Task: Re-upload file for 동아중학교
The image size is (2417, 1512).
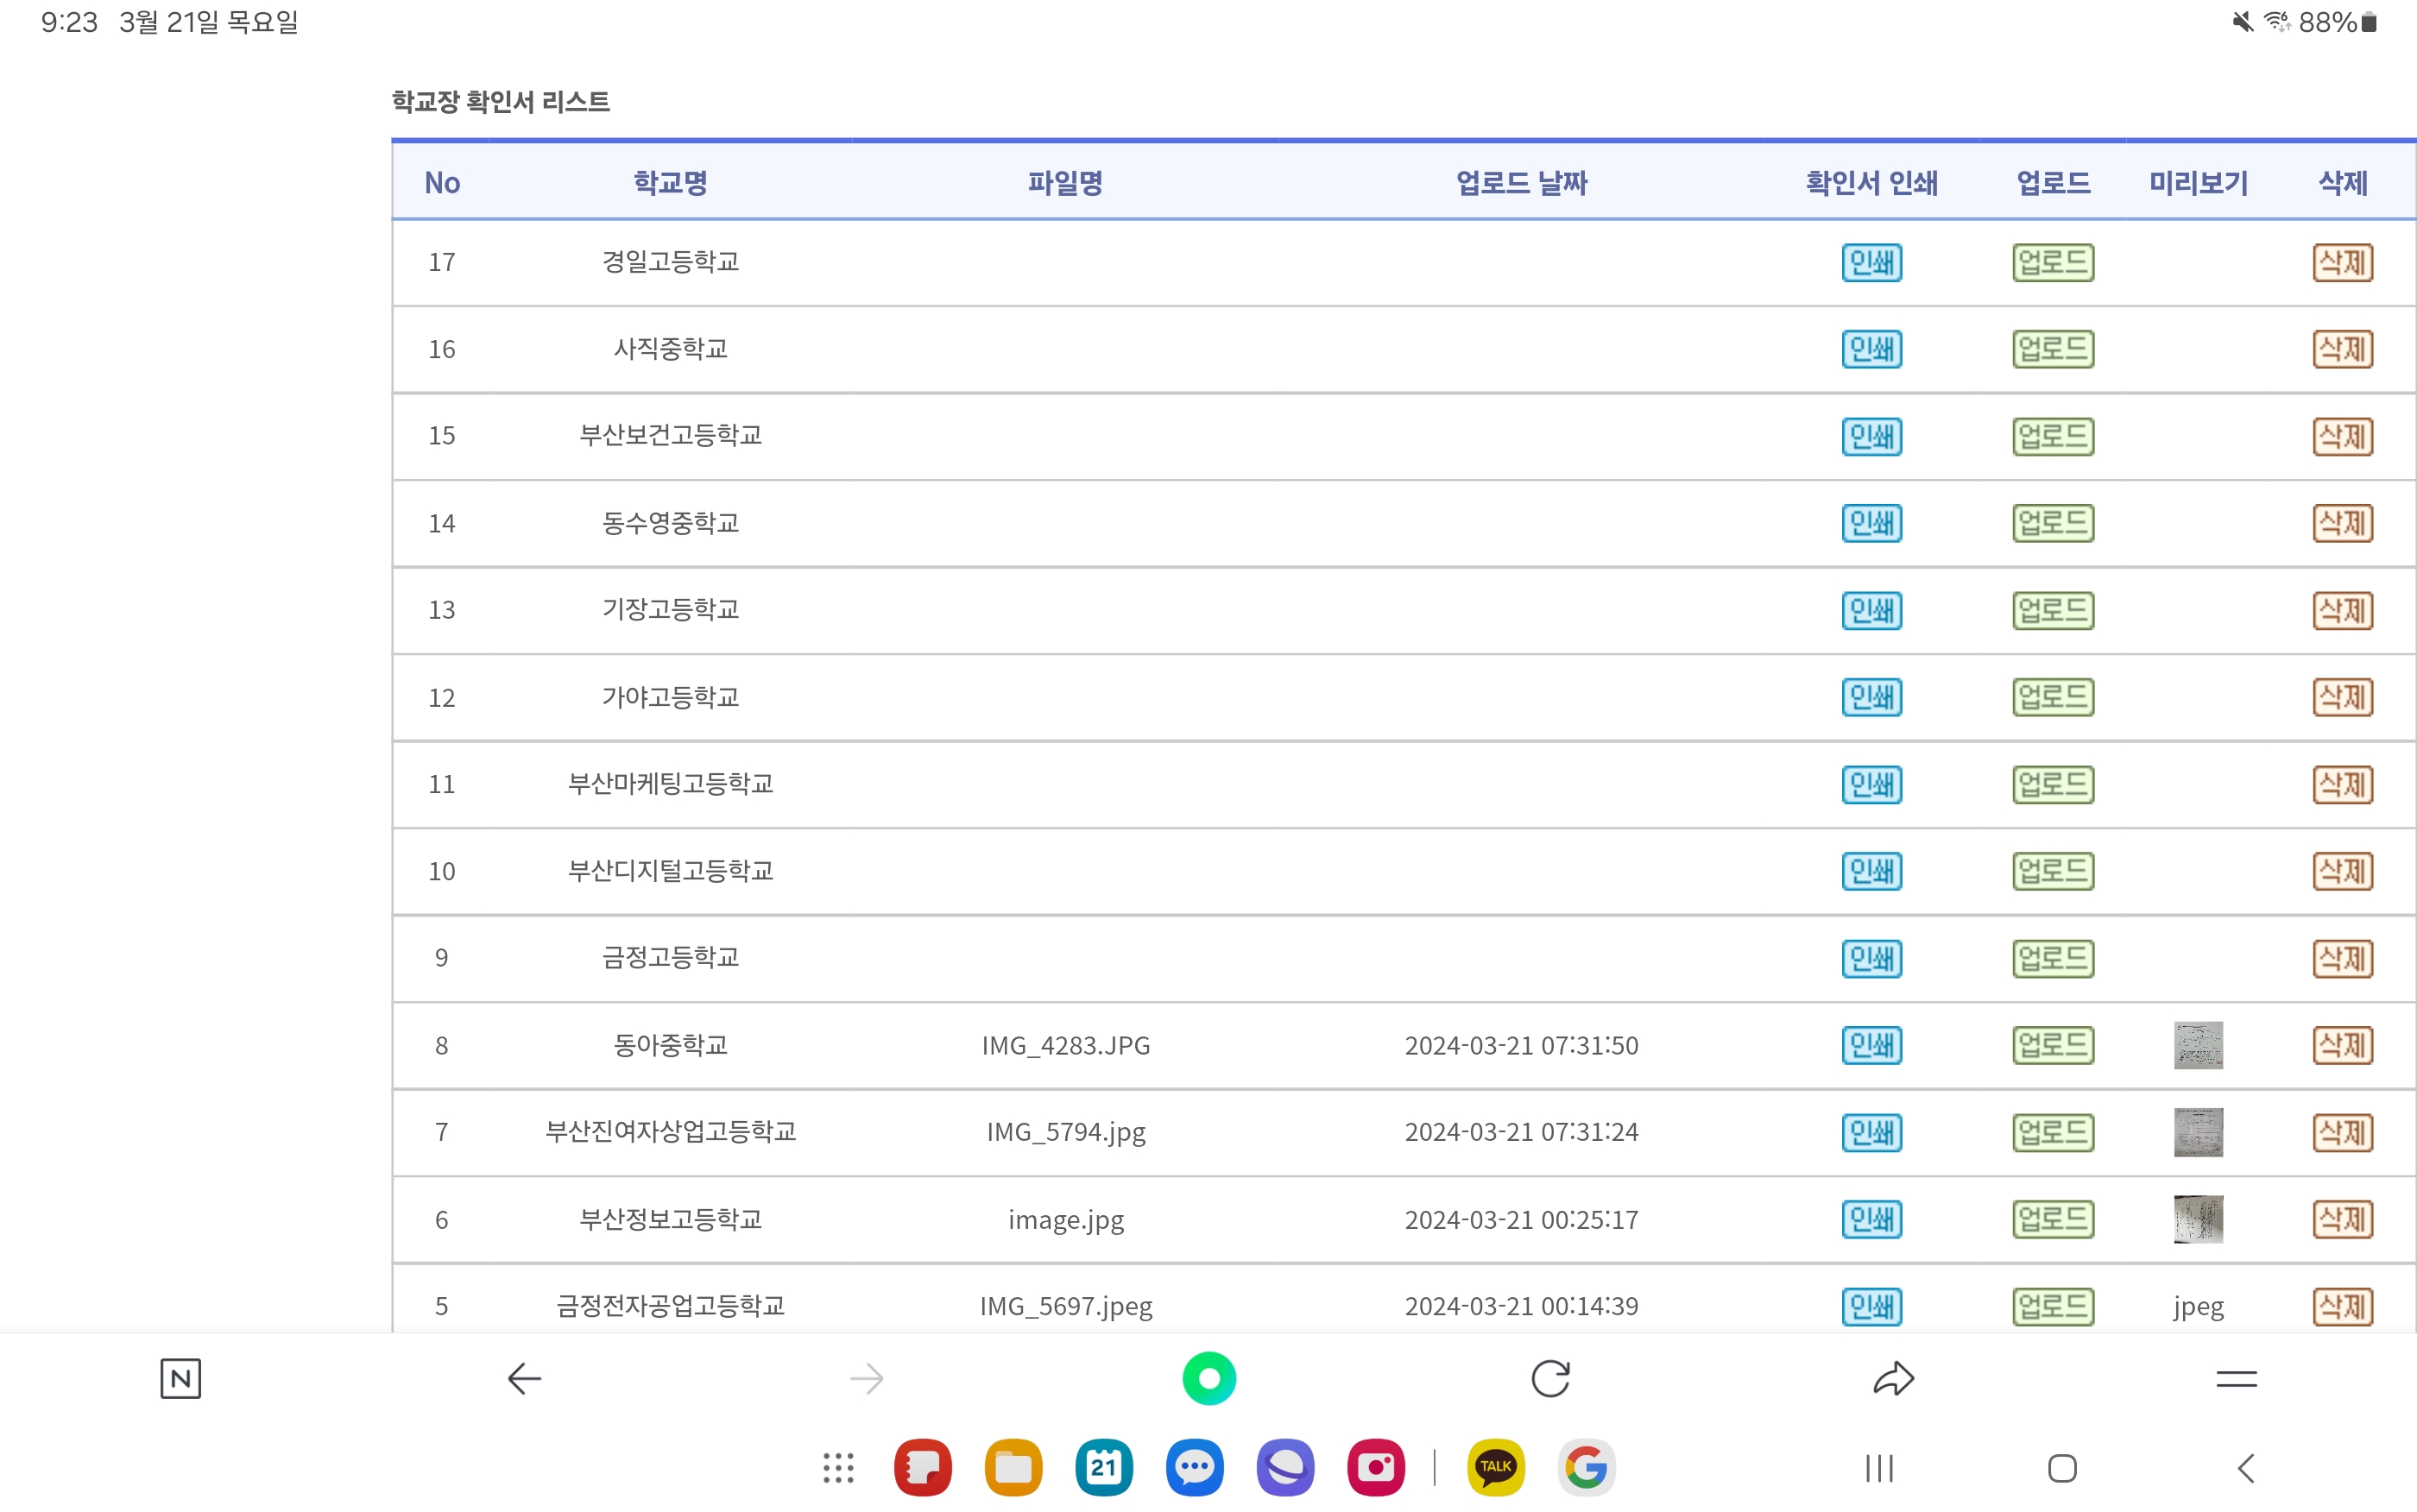Action: point(2053,1045)
